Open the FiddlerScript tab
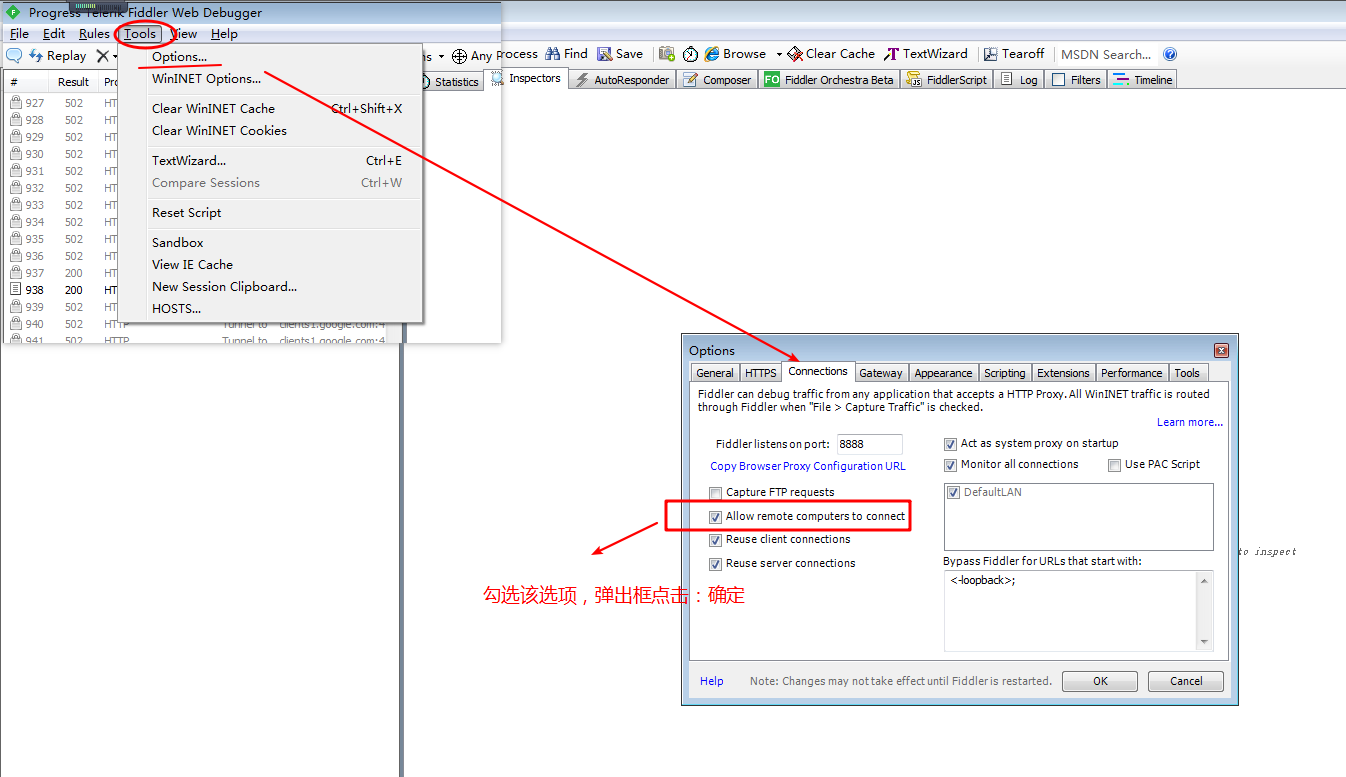Image resolution: width=1346 pixels, height=777 pixels. [947, 80]
